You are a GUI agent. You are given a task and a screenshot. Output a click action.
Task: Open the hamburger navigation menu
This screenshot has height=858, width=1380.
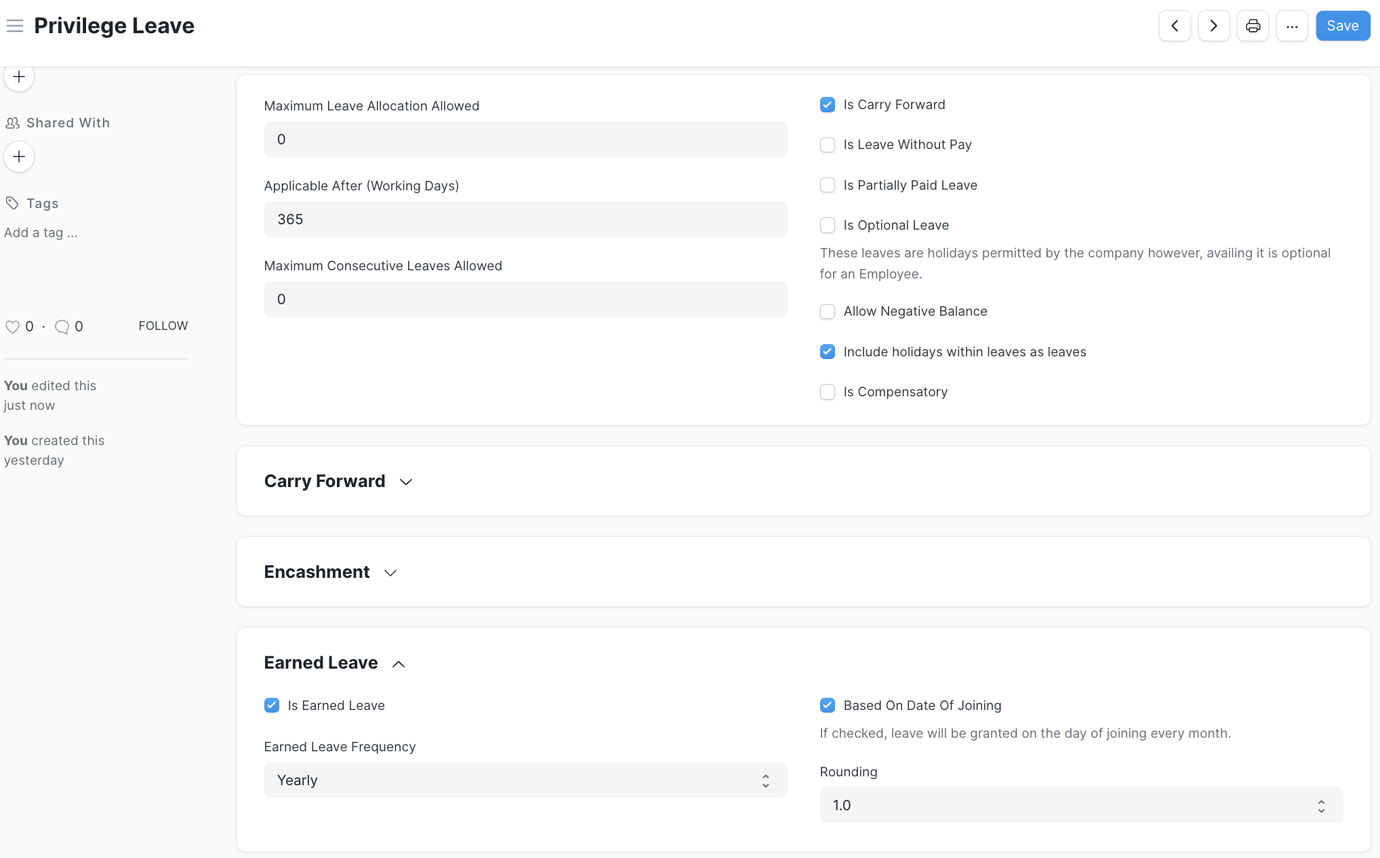(x=15, y=25)
